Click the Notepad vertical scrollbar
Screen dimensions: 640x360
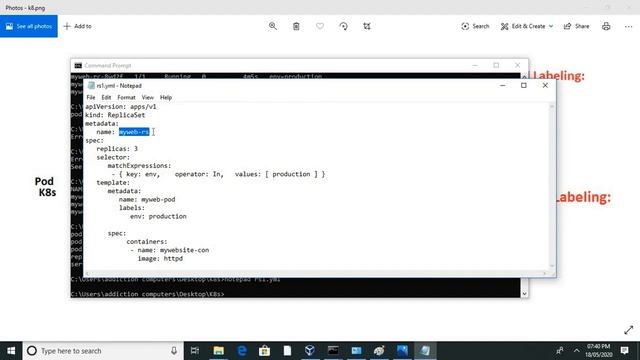coord(552,186)
